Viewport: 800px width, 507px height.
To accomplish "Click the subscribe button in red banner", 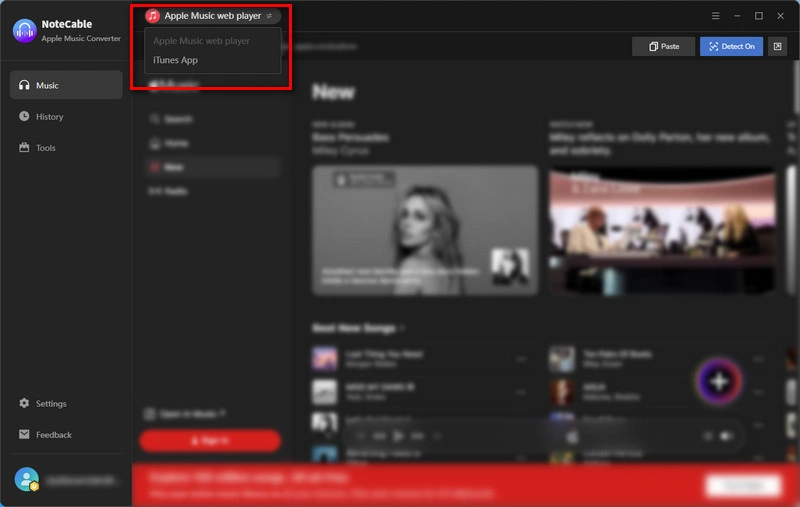I will (x=743, y=485).
